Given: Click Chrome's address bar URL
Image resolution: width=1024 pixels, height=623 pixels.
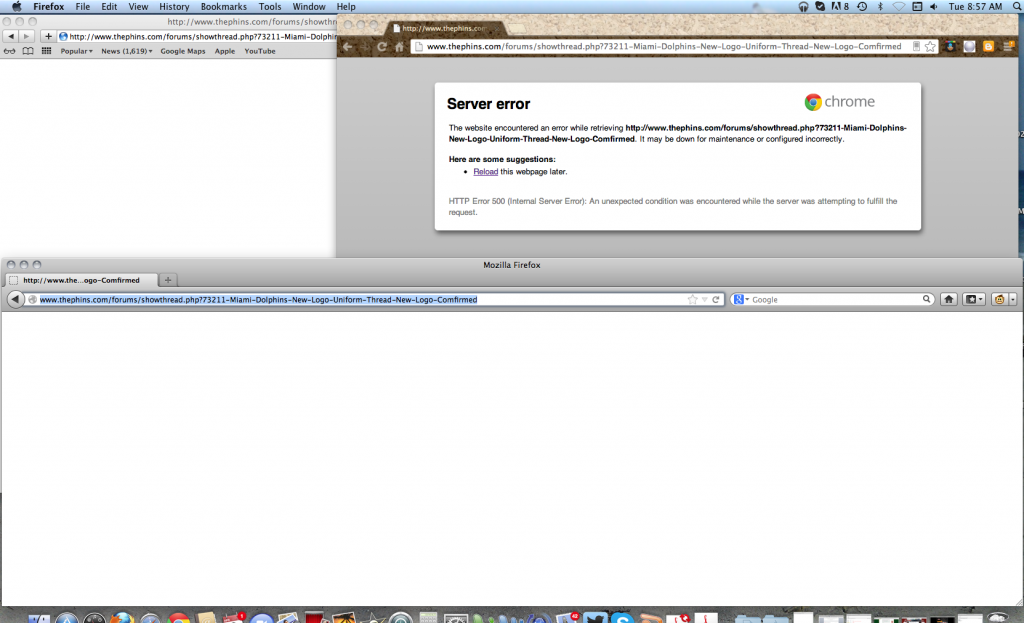Looking at the screenshot, I should pyautogui.click(x=664, y=46).
